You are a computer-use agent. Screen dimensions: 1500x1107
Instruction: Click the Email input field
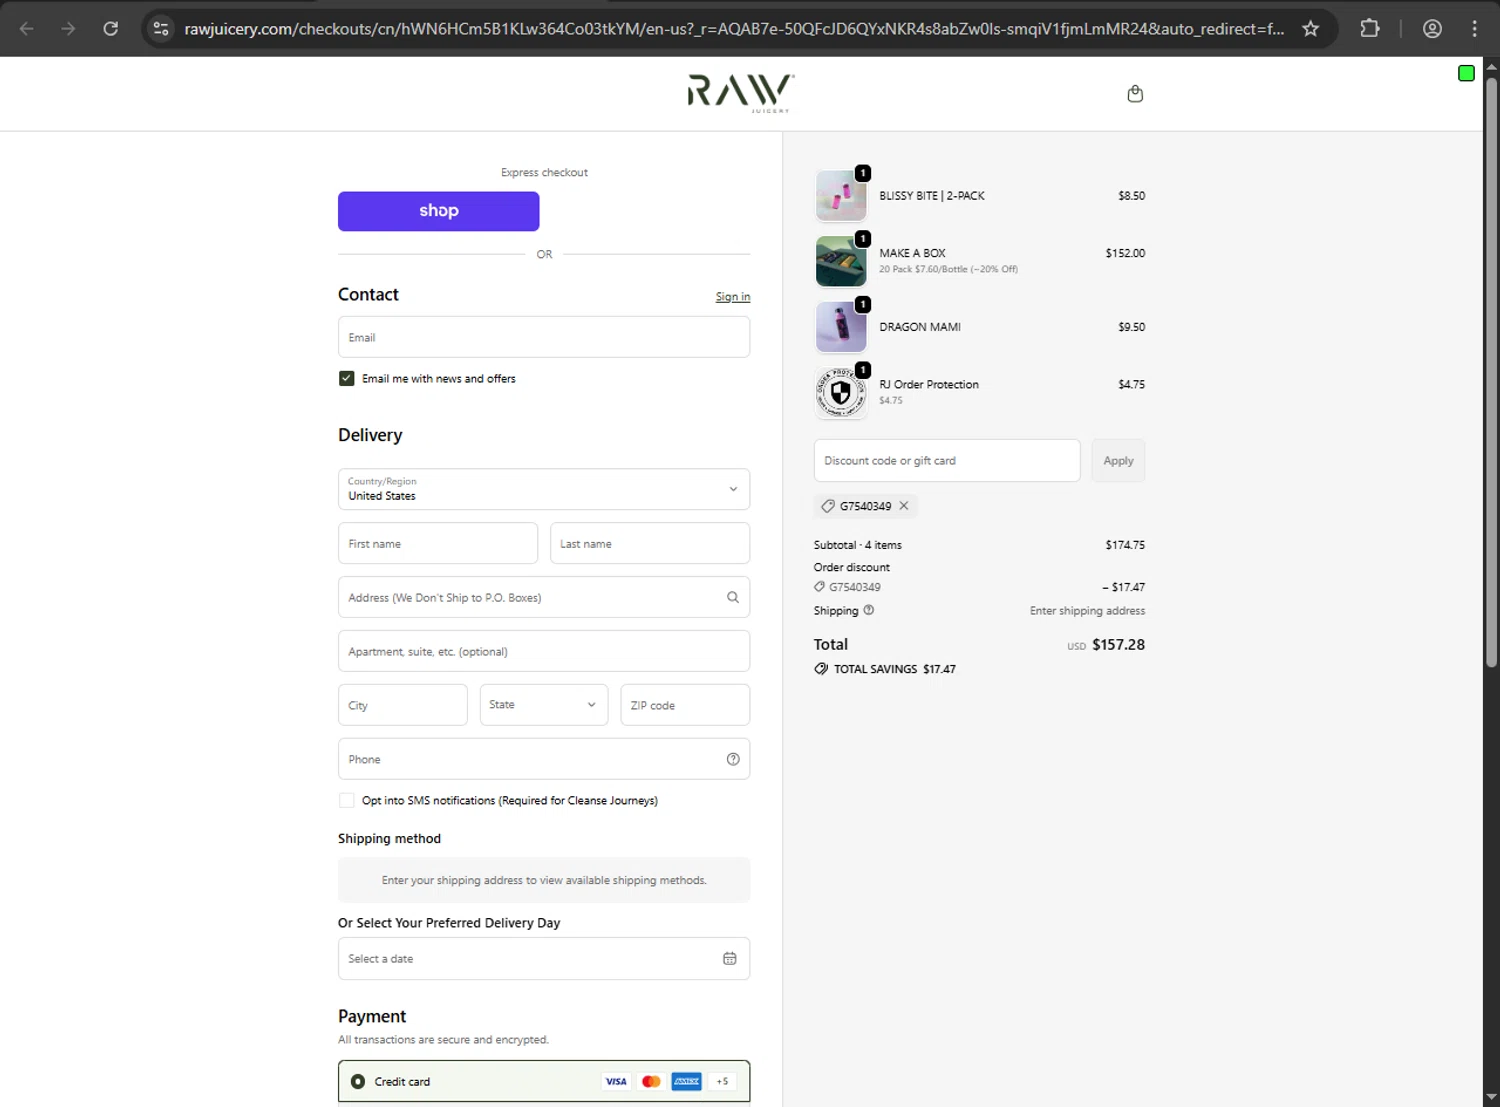click(x=544, y=337)
